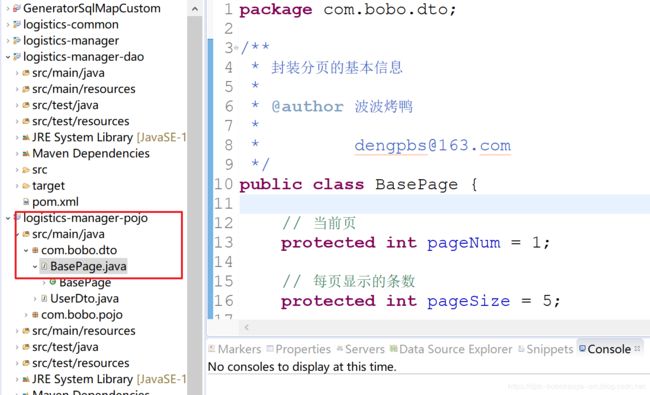The width and height of the screenshot is (650, 395).
Task: Collapse the com.bobo.dto package arrow
Action: tap(26, 250)
